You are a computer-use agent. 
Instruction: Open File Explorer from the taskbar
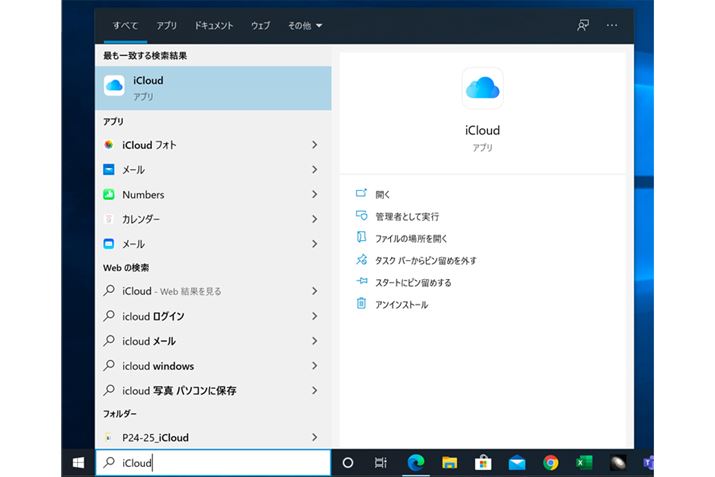(x=450, y=463)
